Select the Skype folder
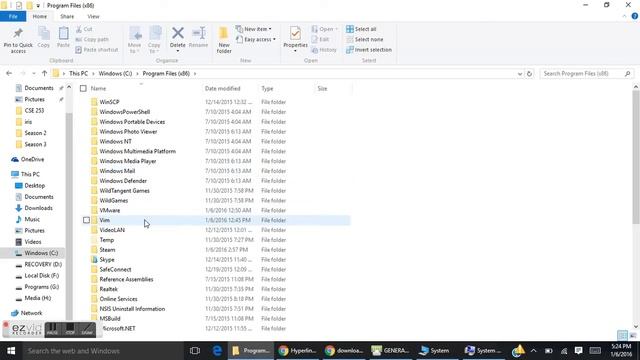The width and height of the screenshot is (640, 360). click(107, 259)
